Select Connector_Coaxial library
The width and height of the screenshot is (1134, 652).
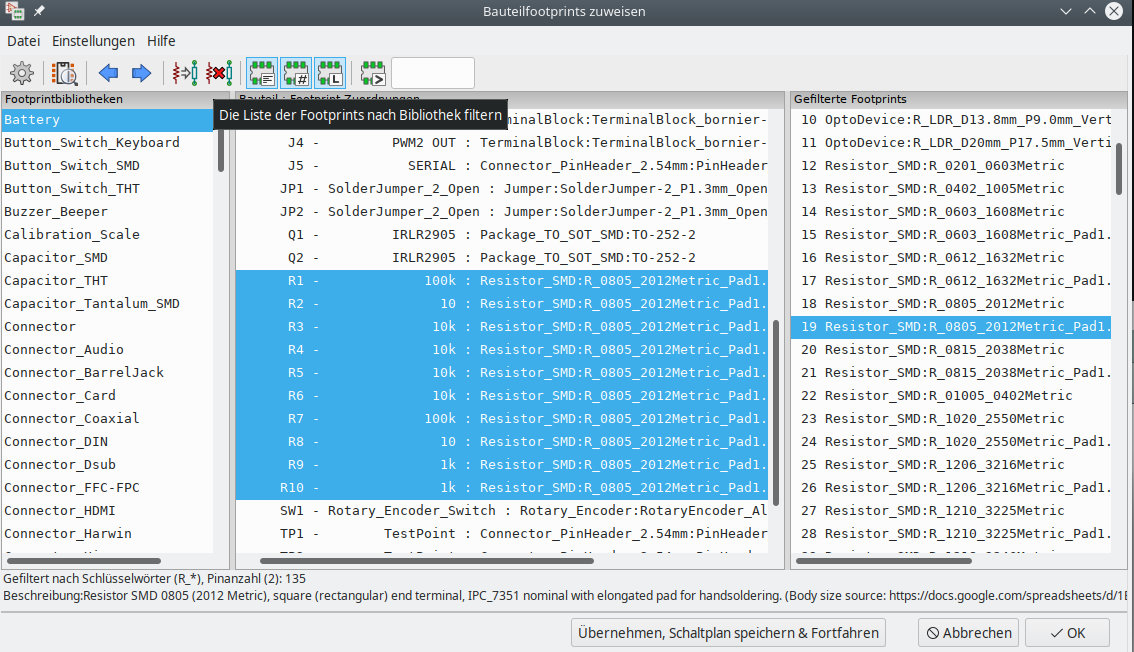107,419
